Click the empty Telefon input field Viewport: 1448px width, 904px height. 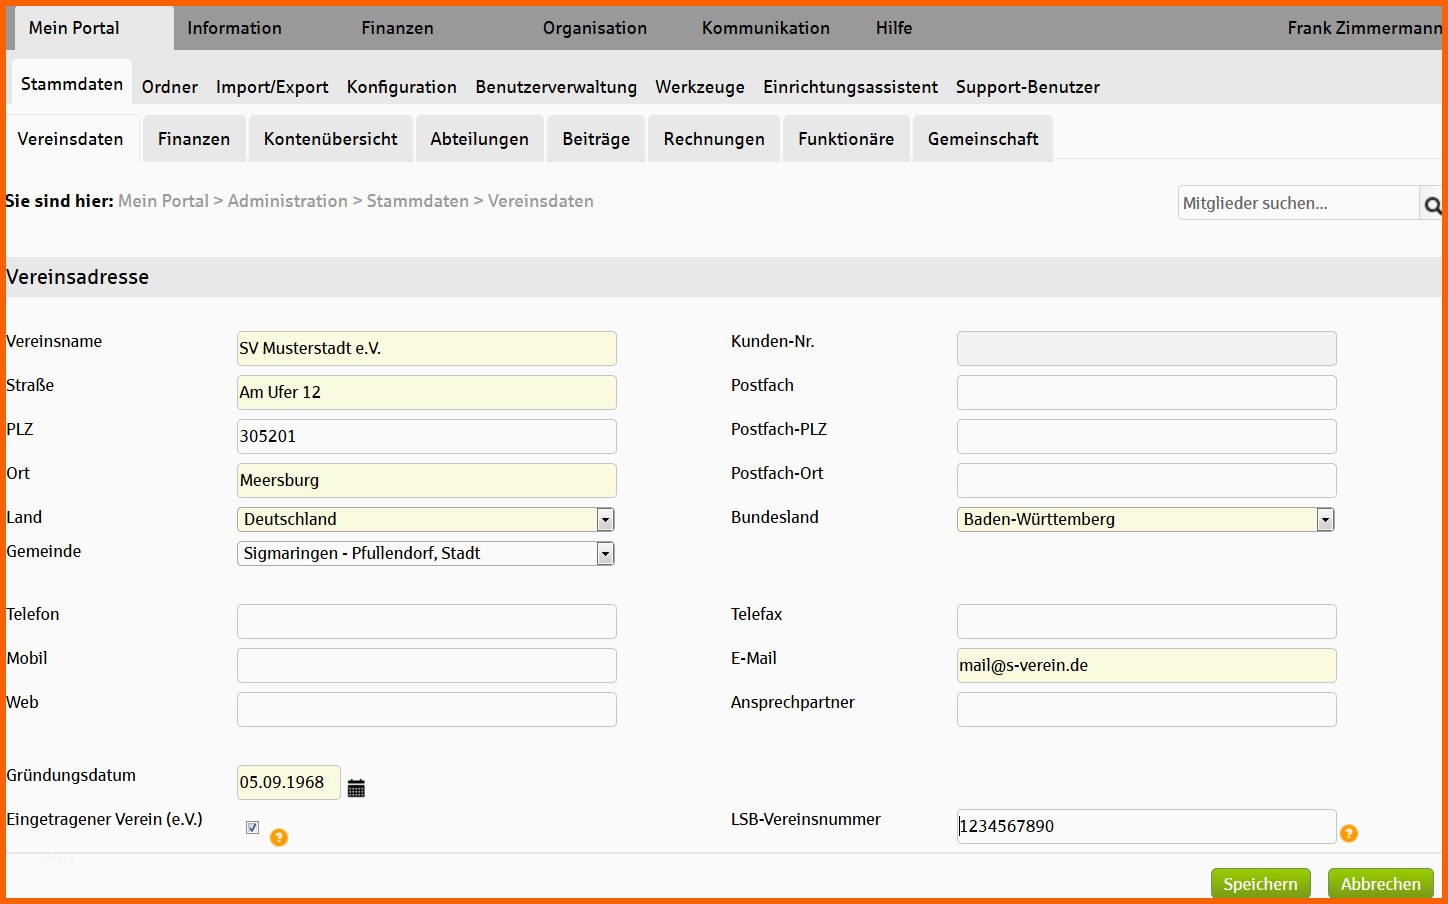427,621
